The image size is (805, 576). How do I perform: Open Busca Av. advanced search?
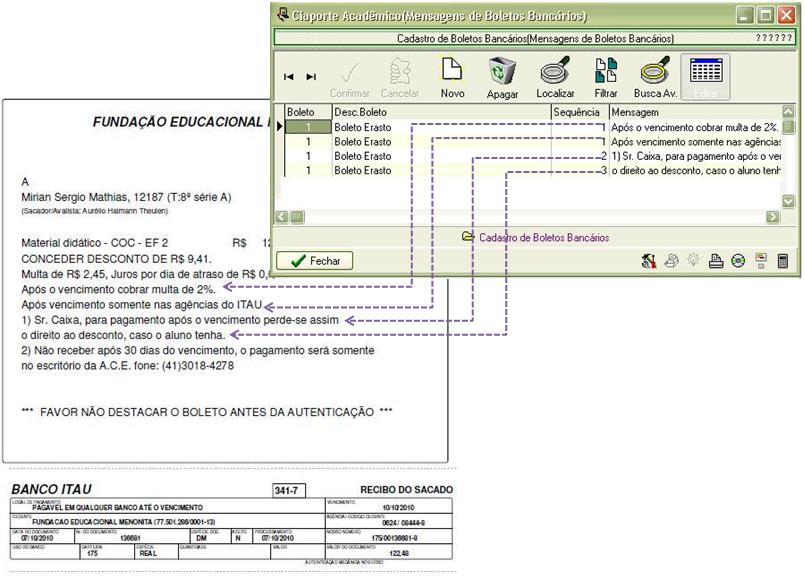point(655,77)
